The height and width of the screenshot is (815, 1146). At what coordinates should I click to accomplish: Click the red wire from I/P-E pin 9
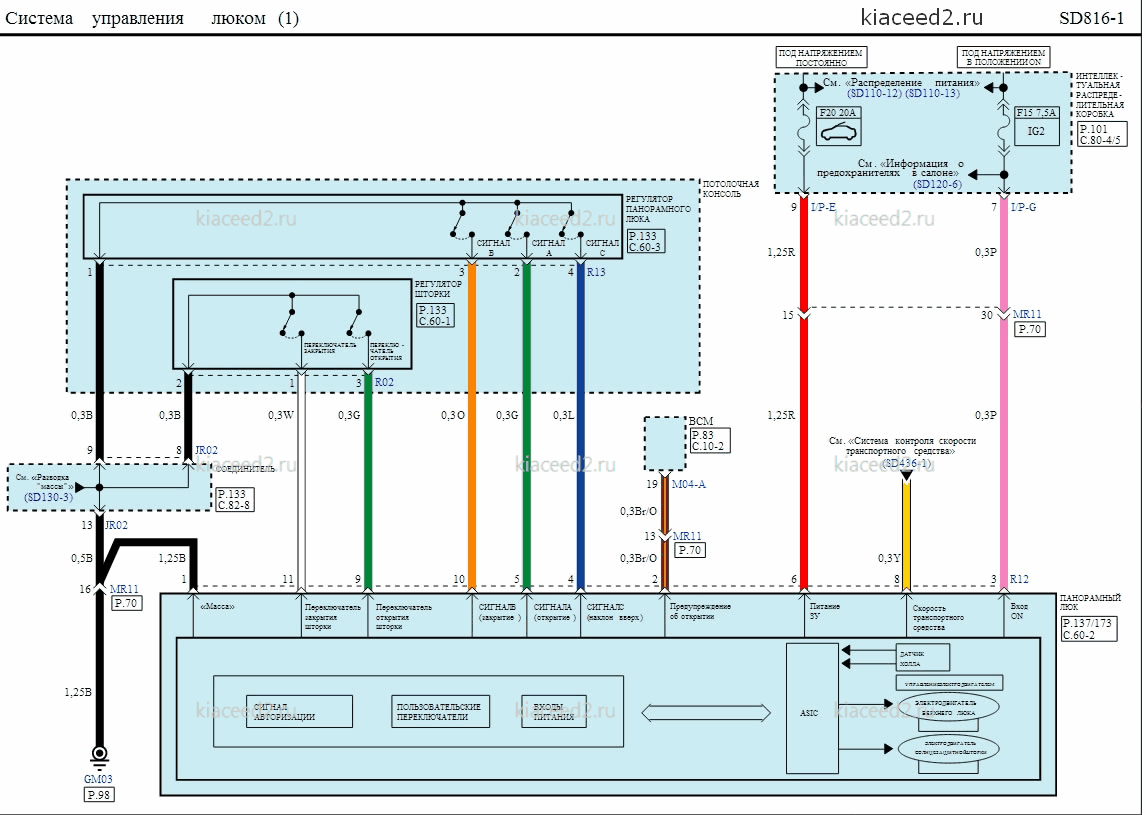pyautogui.click(x=803, y=395)
